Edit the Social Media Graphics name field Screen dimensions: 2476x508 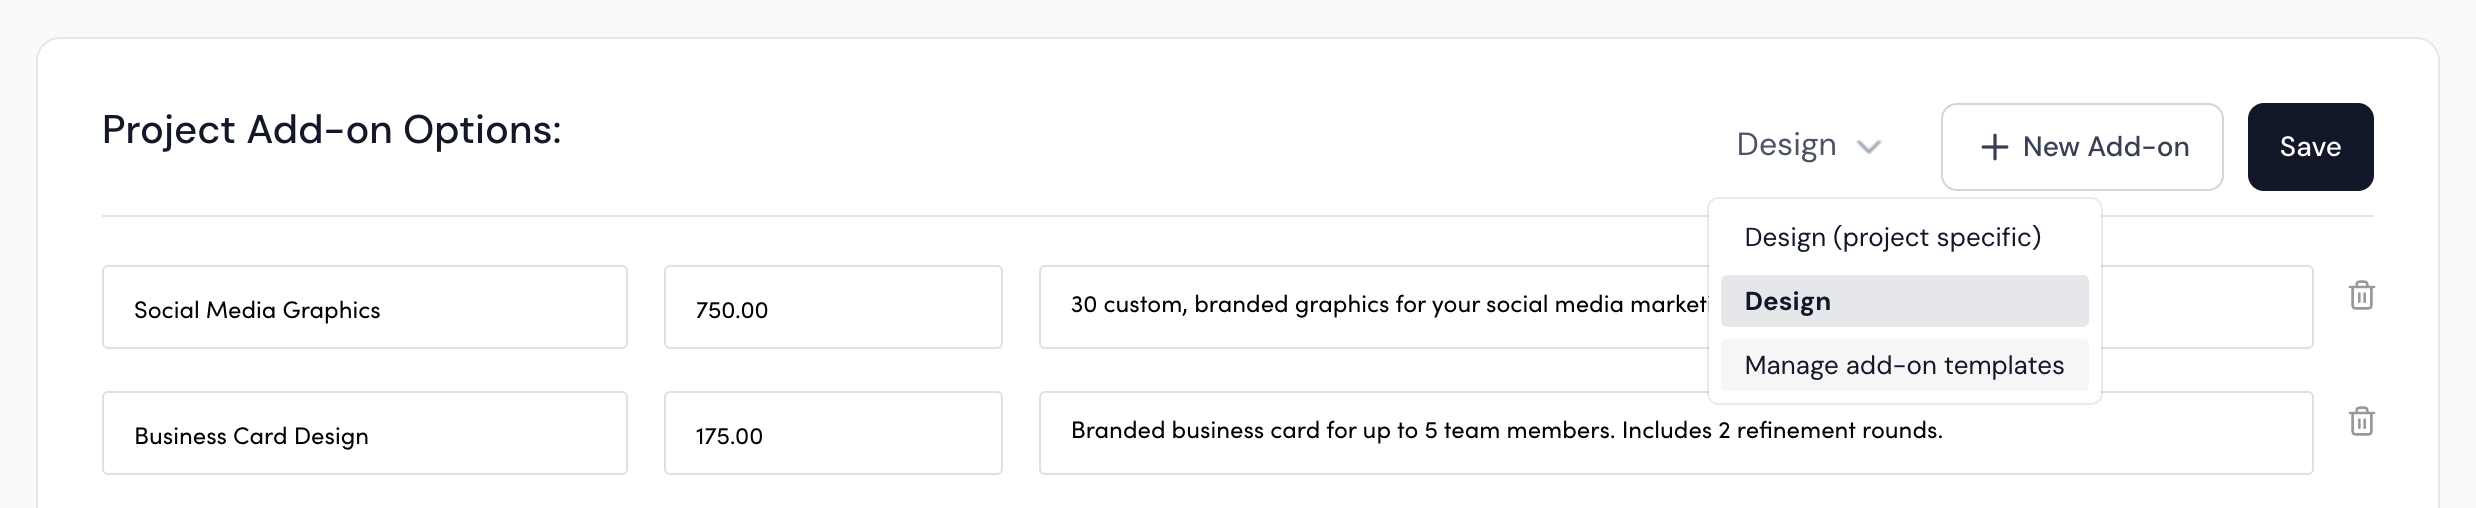coord(364,308)
